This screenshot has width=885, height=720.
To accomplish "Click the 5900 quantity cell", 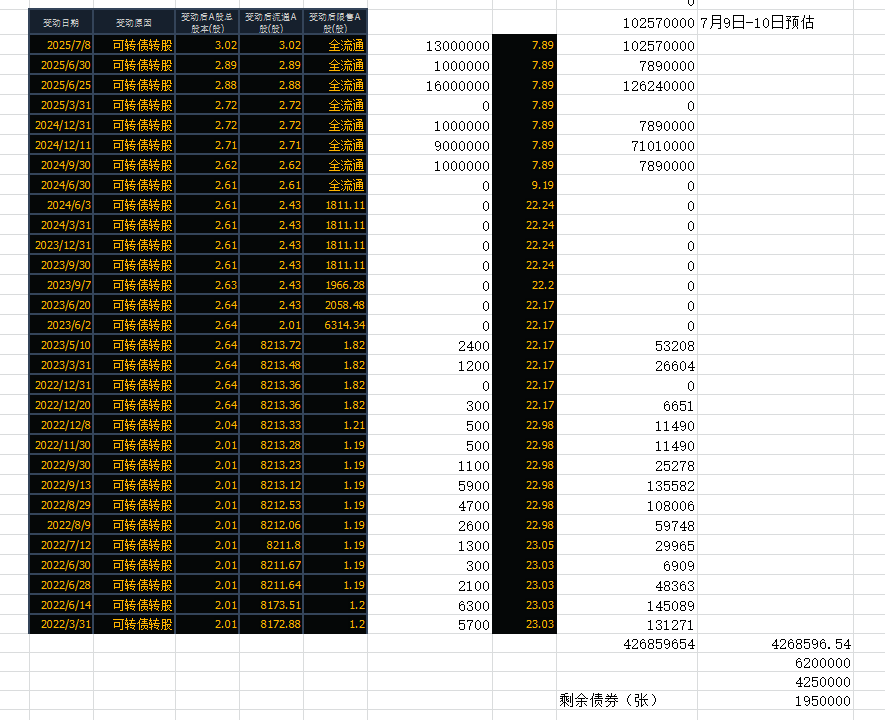I will pos(430,486).
